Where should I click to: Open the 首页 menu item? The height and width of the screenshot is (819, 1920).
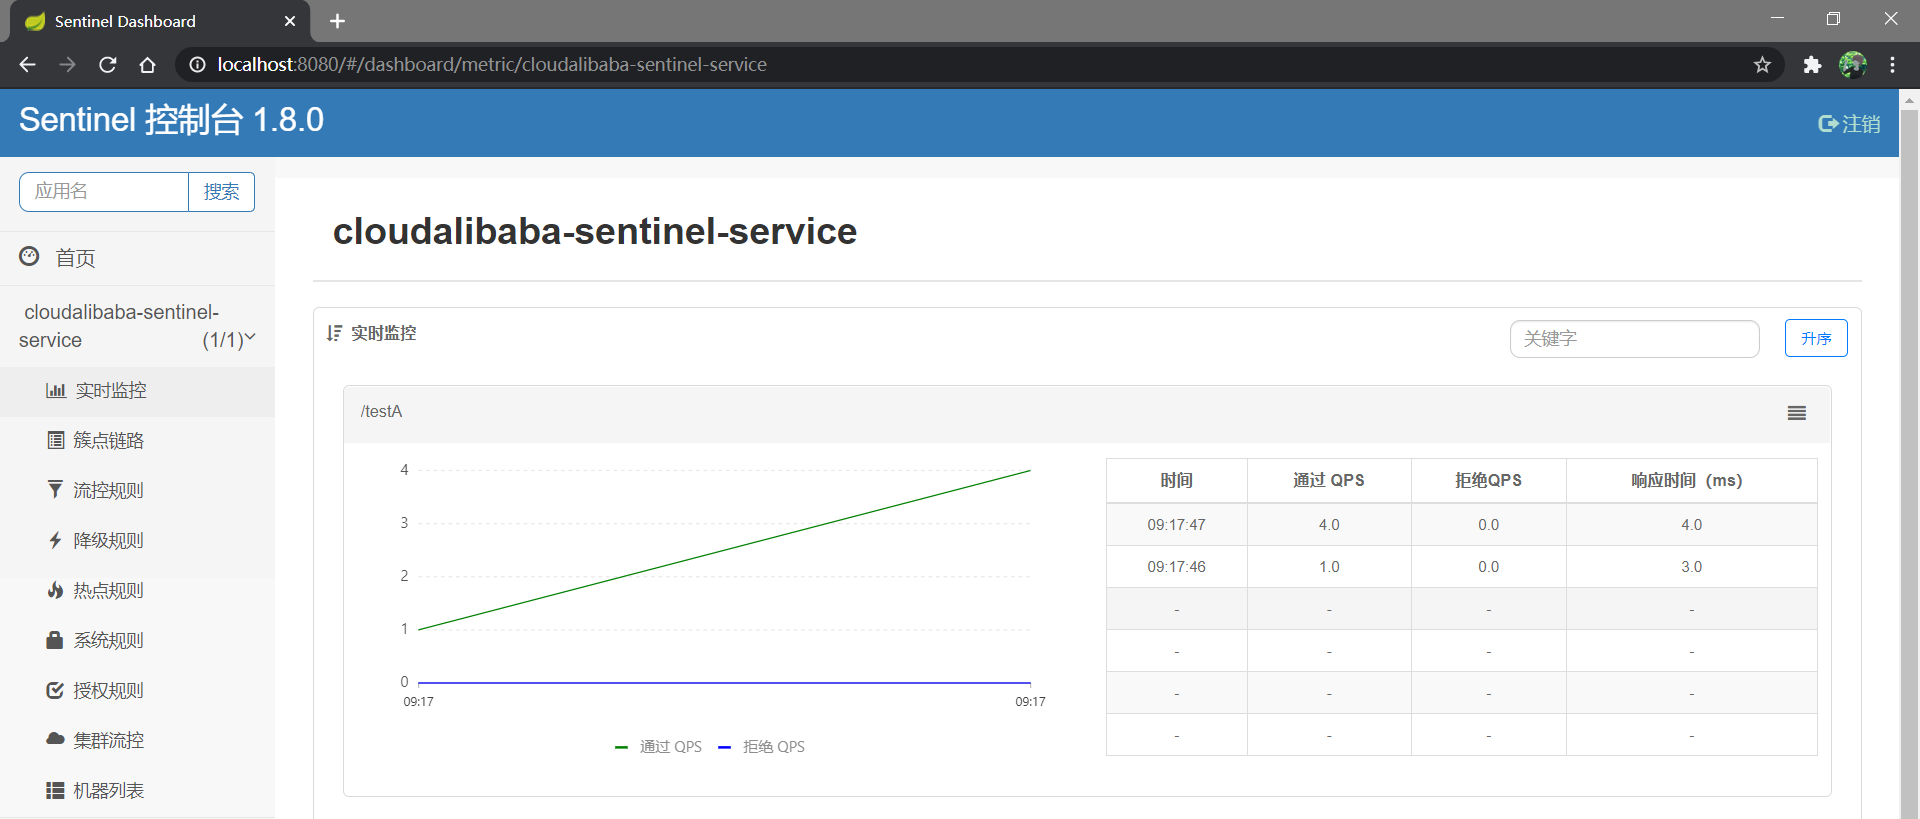tap(137, 258)
